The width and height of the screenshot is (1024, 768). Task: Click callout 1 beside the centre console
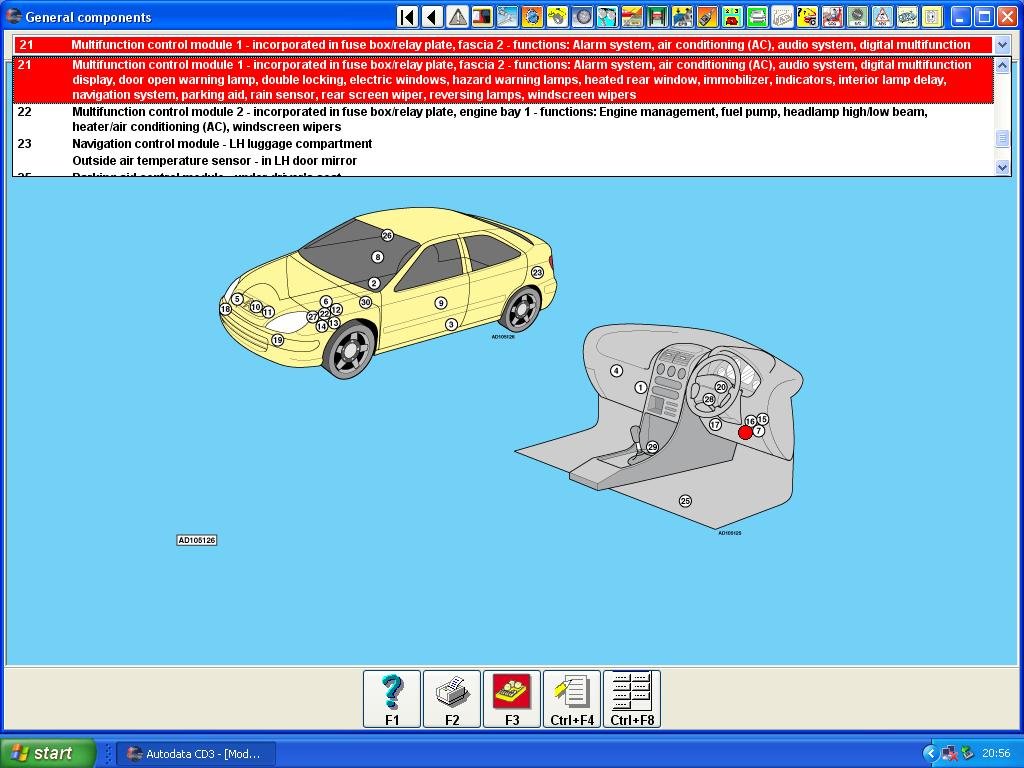coord(640,388)
